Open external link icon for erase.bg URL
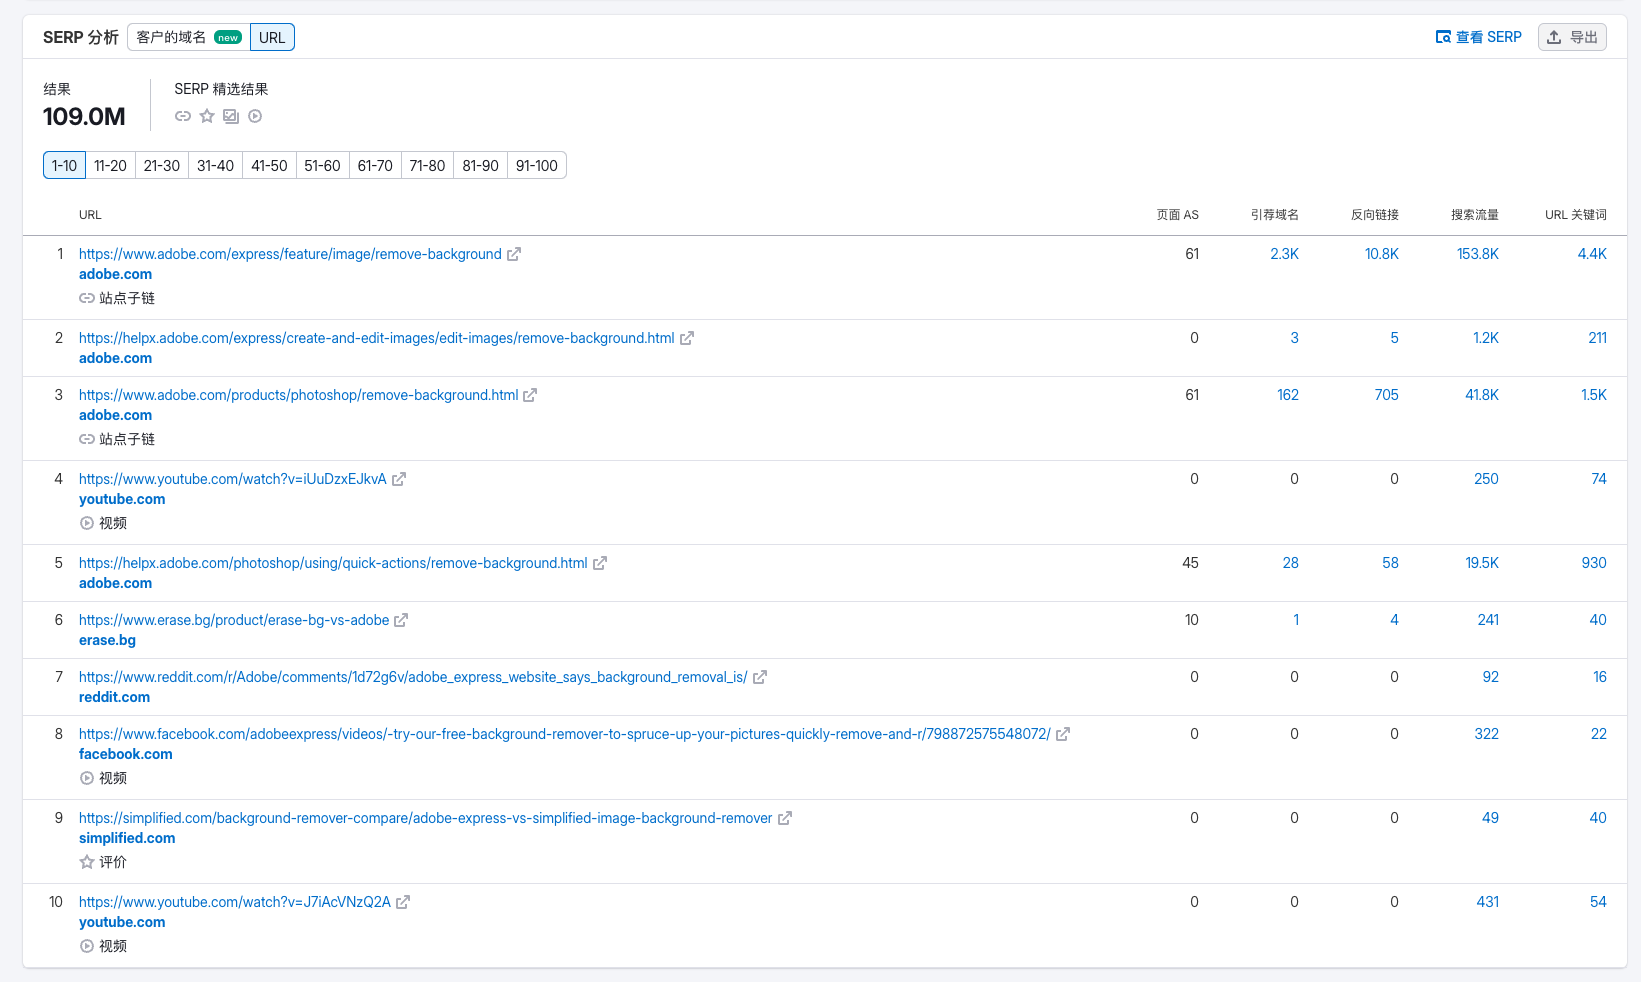Viewport: 1641px width, 982px height. 401,620
